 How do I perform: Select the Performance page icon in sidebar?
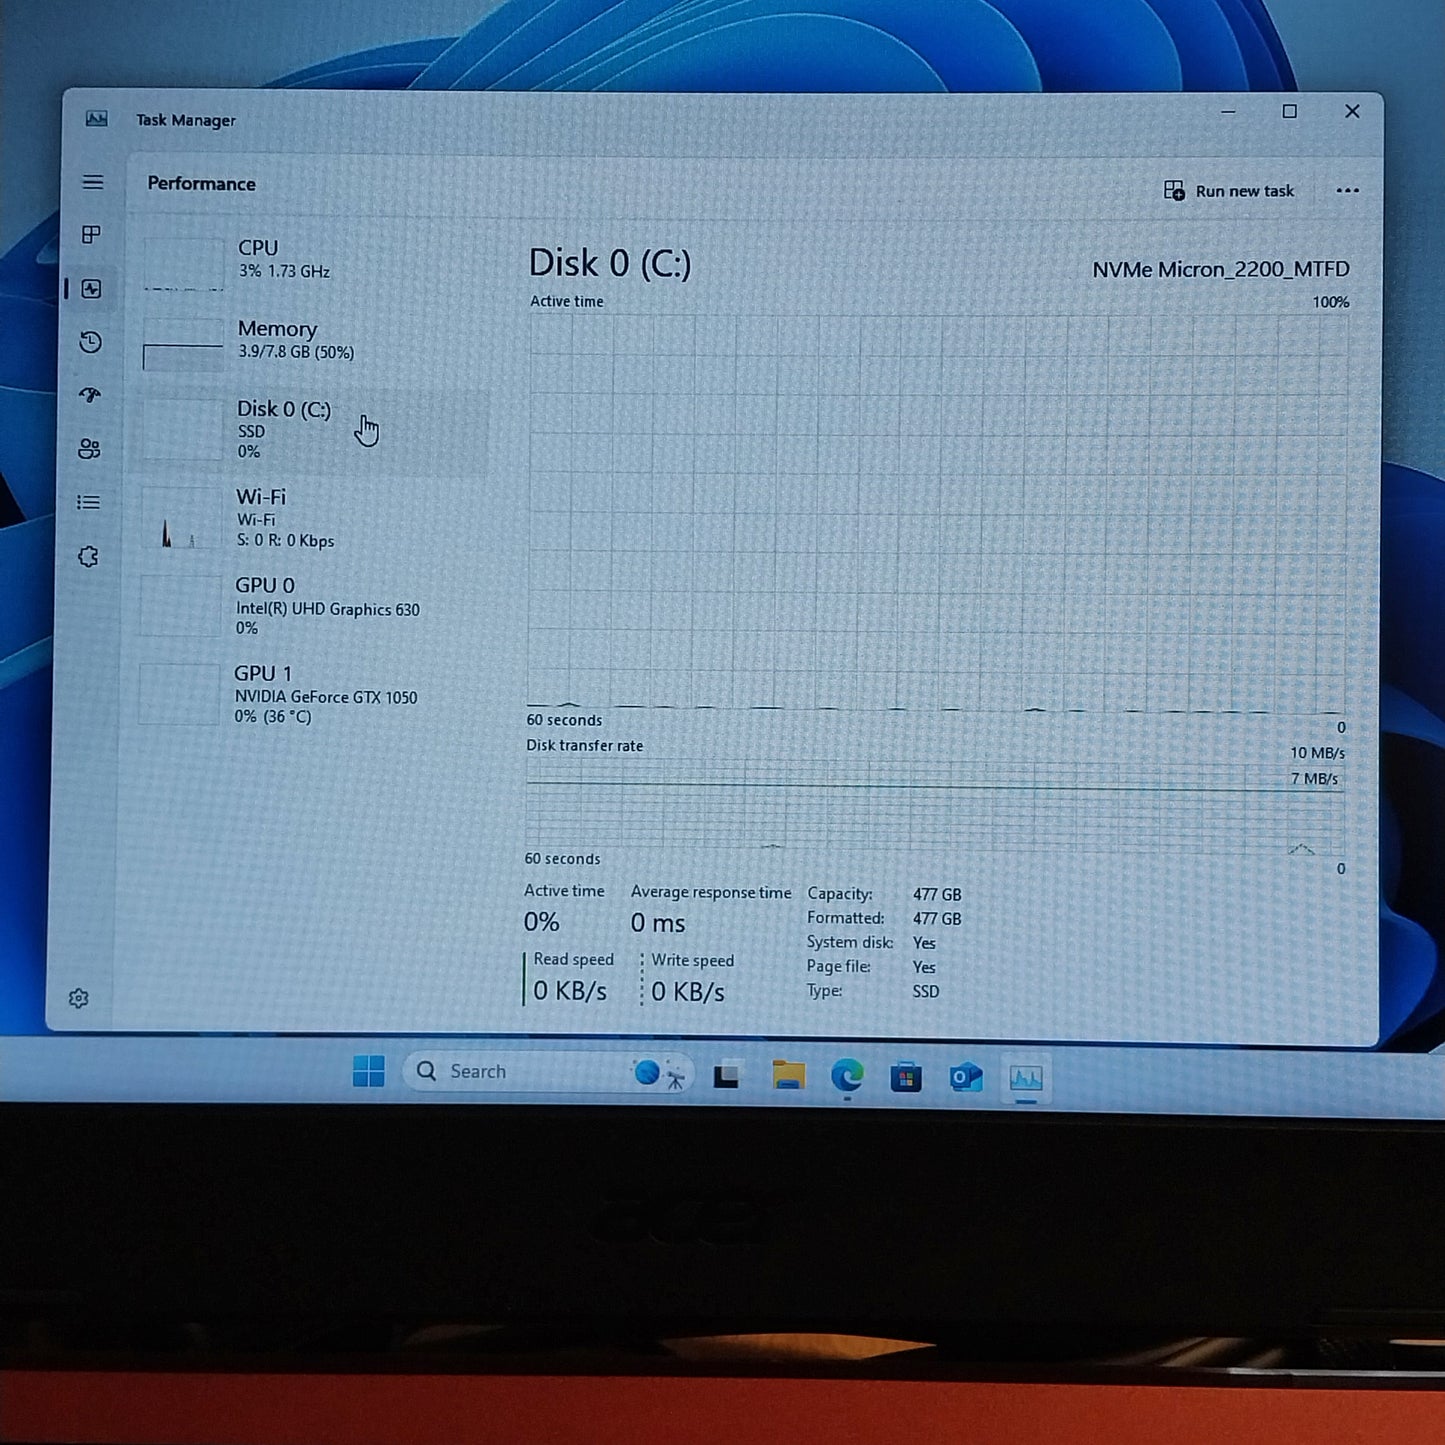(x=91, y=289)
